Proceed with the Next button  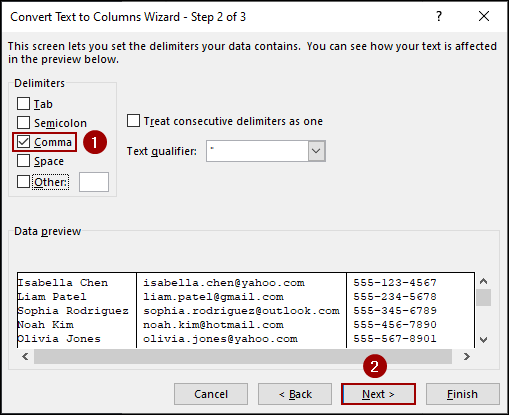tap(378, 394)
